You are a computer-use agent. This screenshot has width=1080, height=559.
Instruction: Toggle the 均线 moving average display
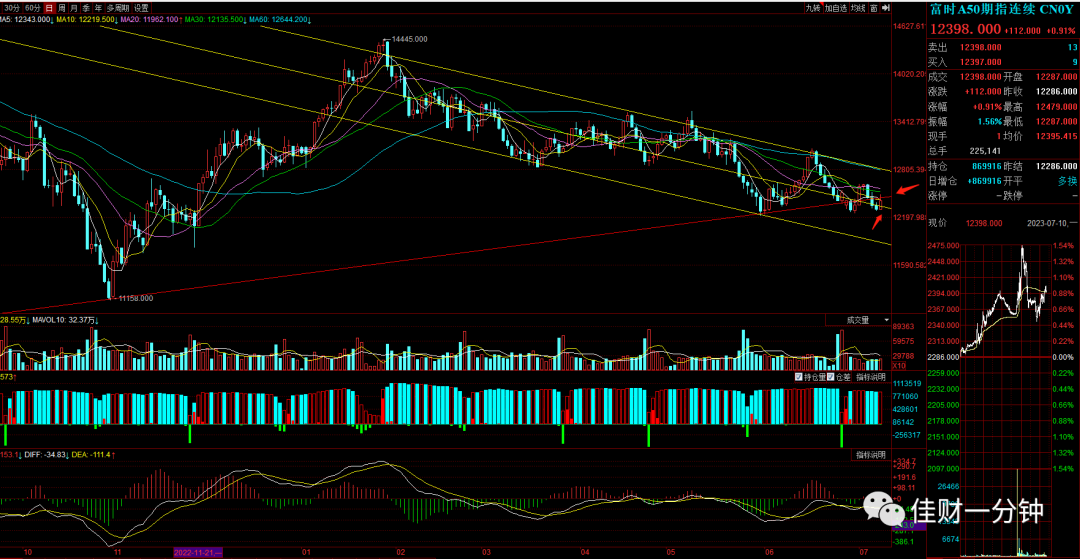coord(858,8)
